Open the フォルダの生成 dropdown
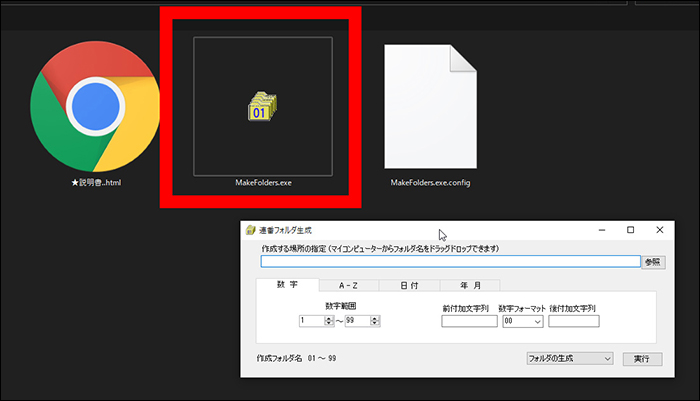This screenshot has height=401, width=700. 569,358
